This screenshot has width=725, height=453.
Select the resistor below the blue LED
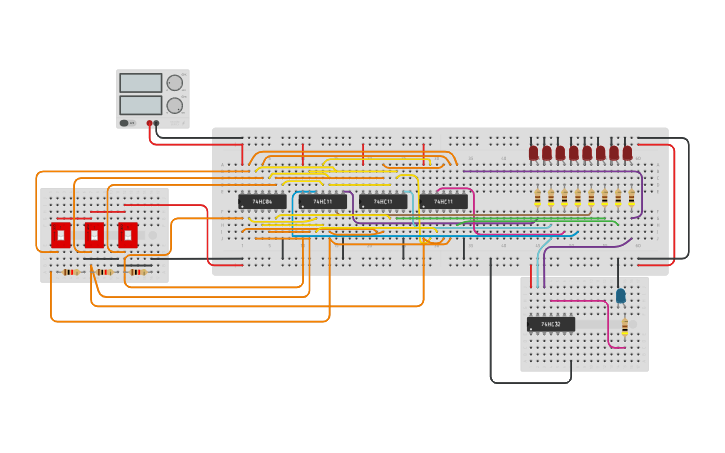[625, 327]
